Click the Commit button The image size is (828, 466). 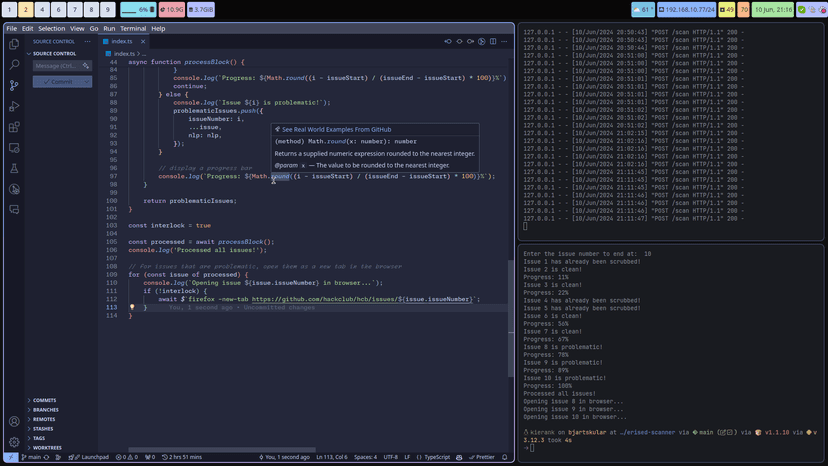click(x=57, y=82)
